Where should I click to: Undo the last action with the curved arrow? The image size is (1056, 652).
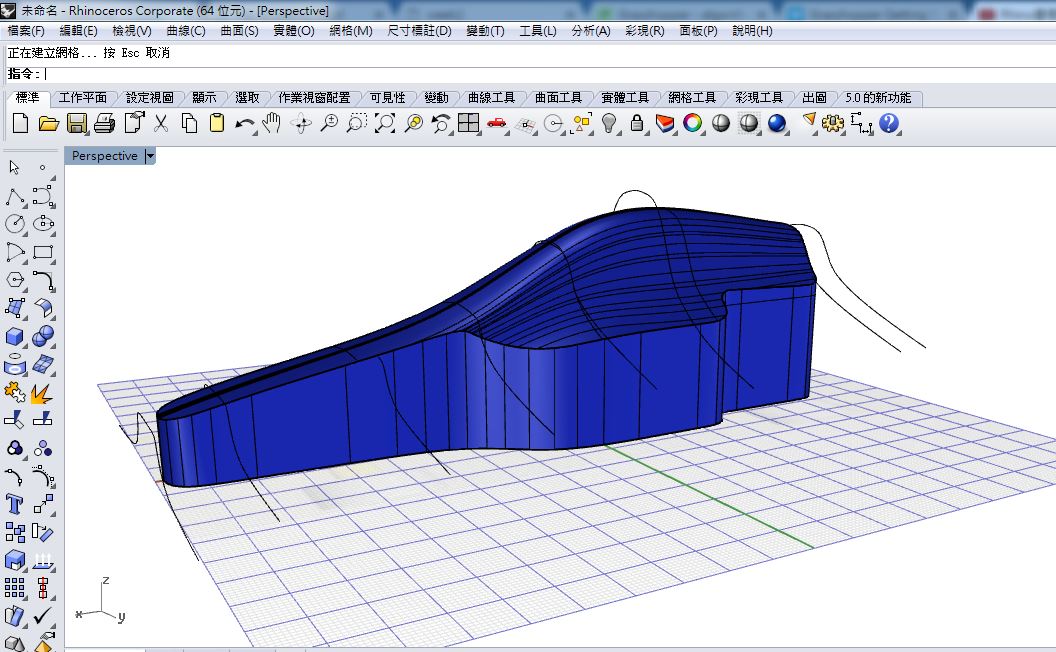point(244,124)
